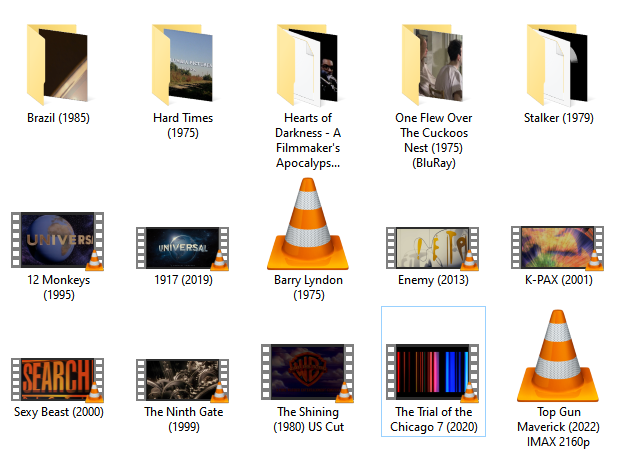Click the "Stalker (1979)" file name
Viewport: 628px width, 458px height.
click(559, 118)
